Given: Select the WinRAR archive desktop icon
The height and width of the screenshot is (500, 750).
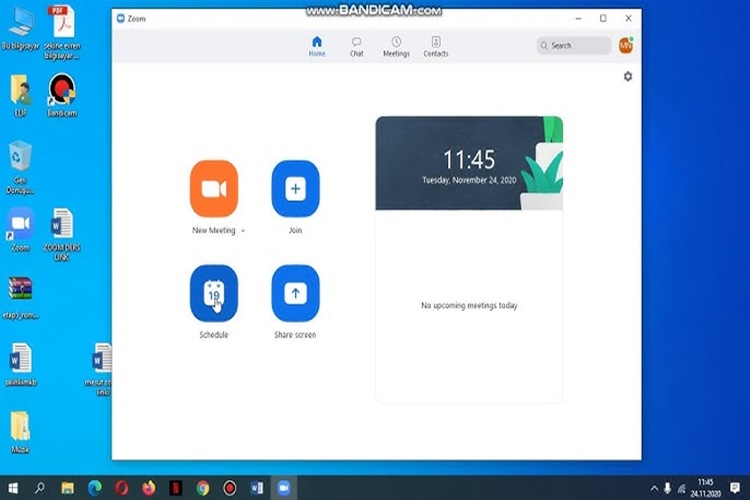Looking at the screenshot, I should [21, 297].
